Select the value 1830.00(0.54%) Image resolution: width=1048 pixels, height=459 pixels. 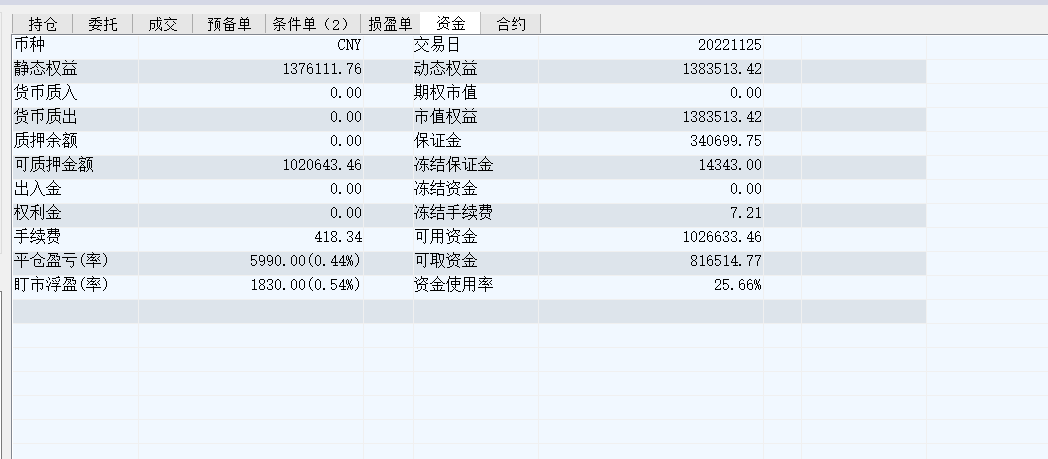tap(305, 285)
